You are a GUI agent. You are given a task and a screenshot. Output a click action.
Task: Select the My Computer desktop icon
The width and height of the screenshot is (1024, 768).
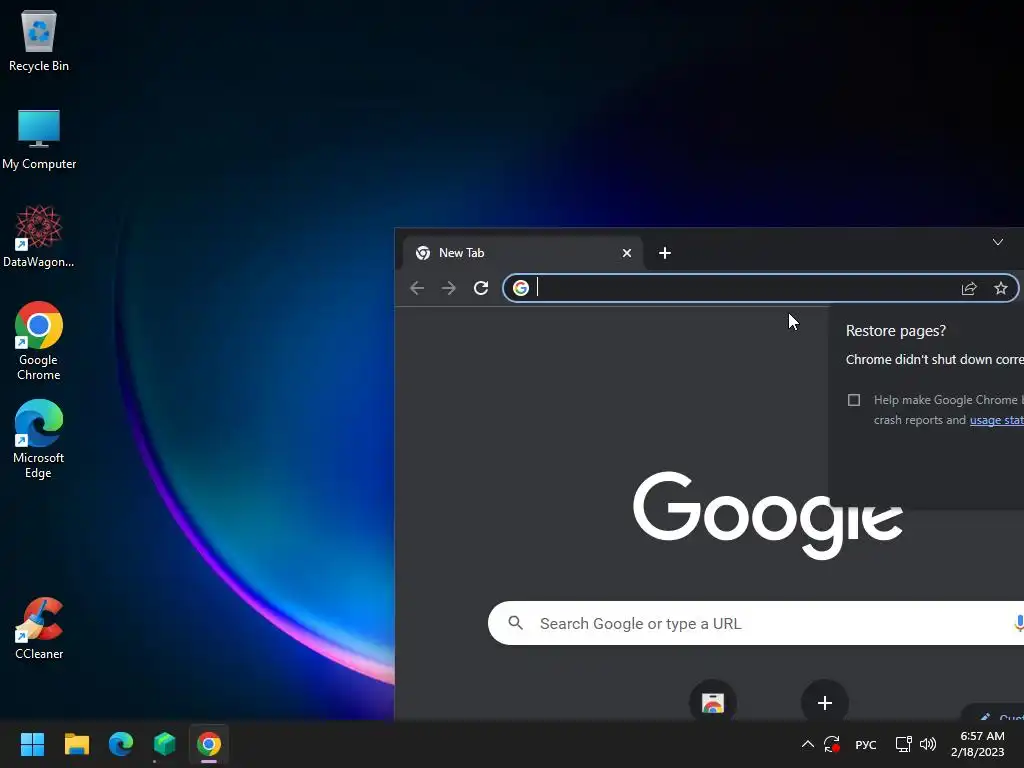pyautogui.click(x=39, y=139)
